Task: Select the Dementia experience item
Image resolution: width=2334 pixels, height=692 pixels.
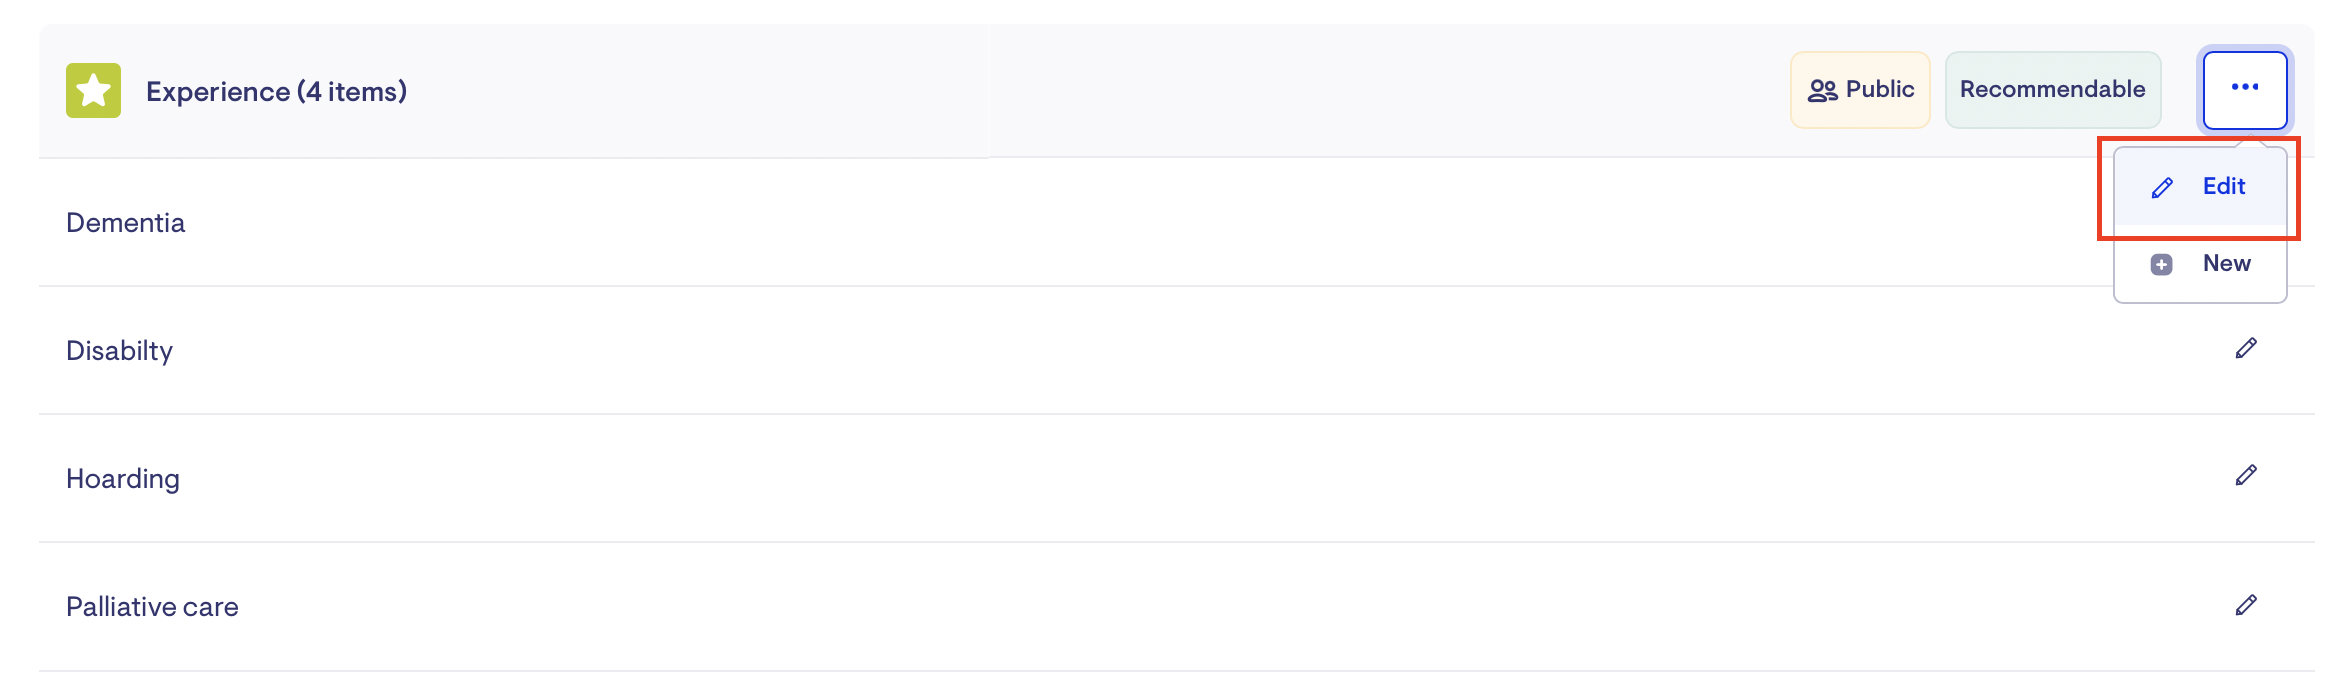Action: 126,223
